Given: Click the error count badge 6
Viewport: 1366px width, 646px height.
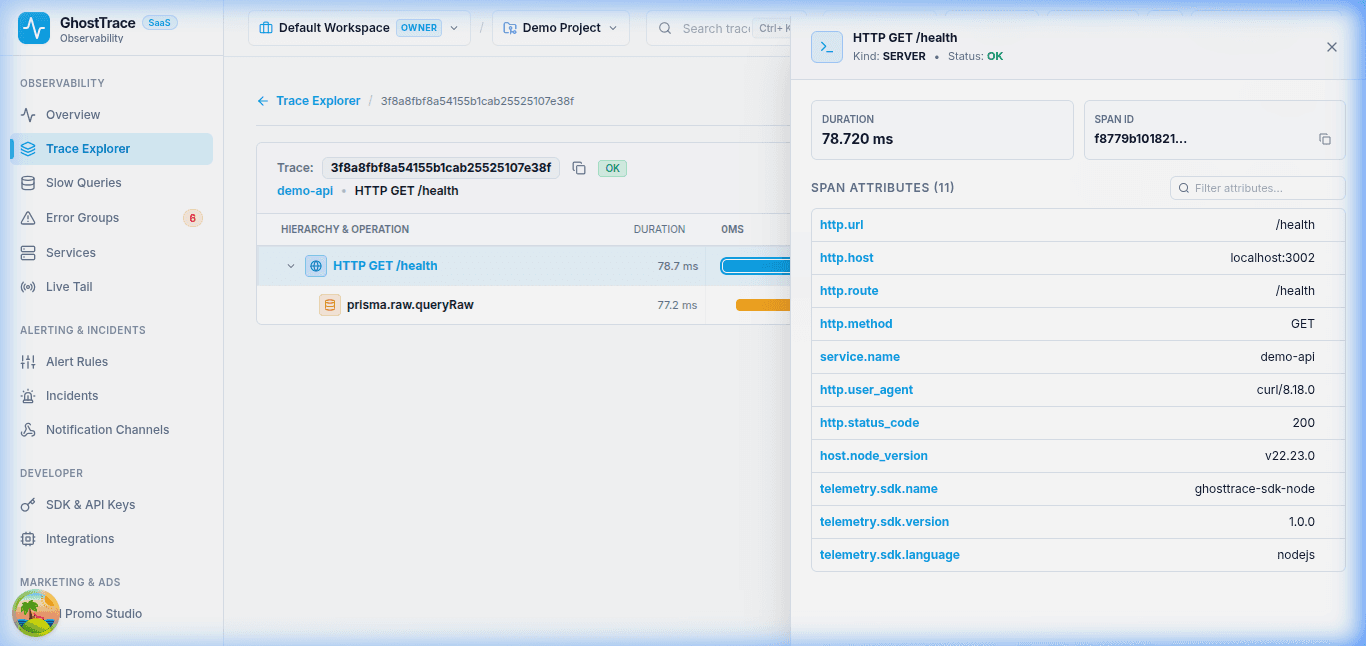Looking at the screenshot, I should (192, 218).
